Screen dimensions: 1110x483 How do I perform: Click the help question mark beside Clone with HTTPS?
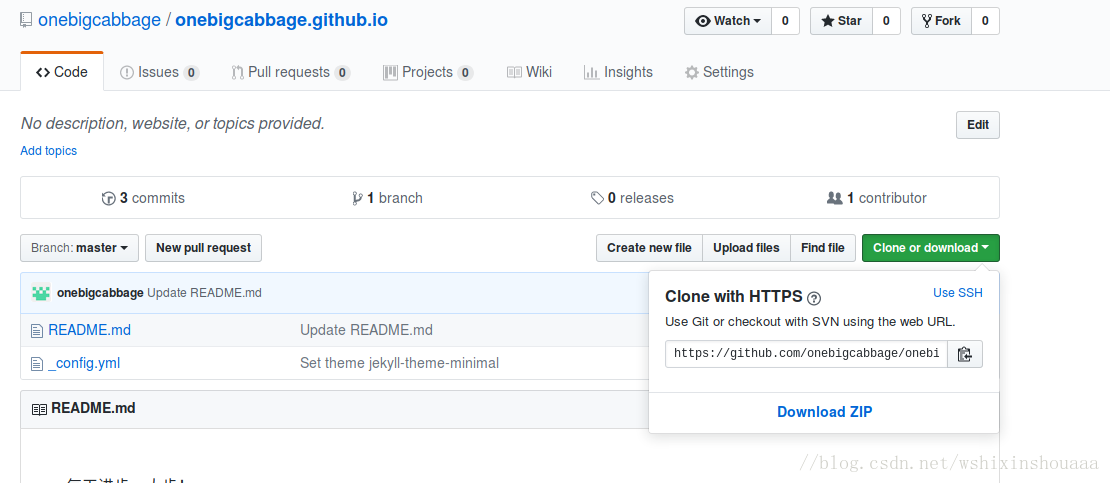814,297
